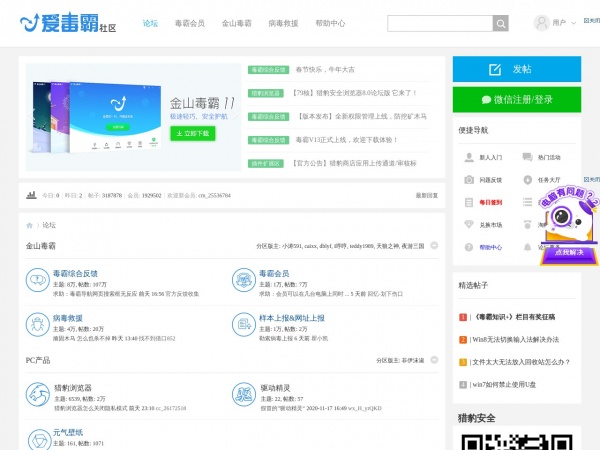Collapse the PC产品 forum section

(x=434, y=360)
